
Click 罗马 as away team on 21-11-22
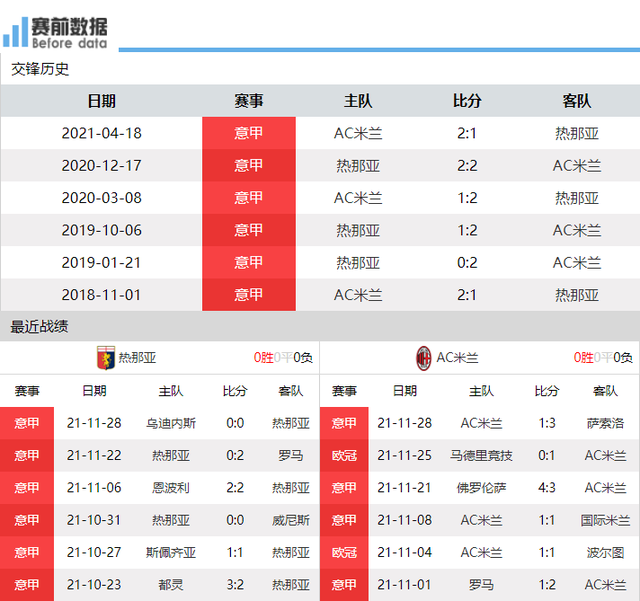290,455
